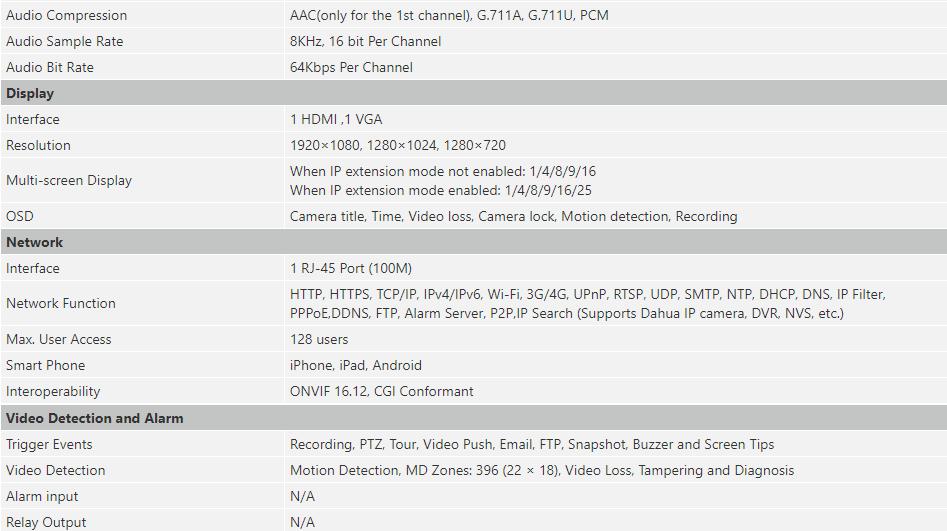This screenshot has width=947, height=531.
Task: Click the 1920×1080 resolution value text
Action: (397, 145)
